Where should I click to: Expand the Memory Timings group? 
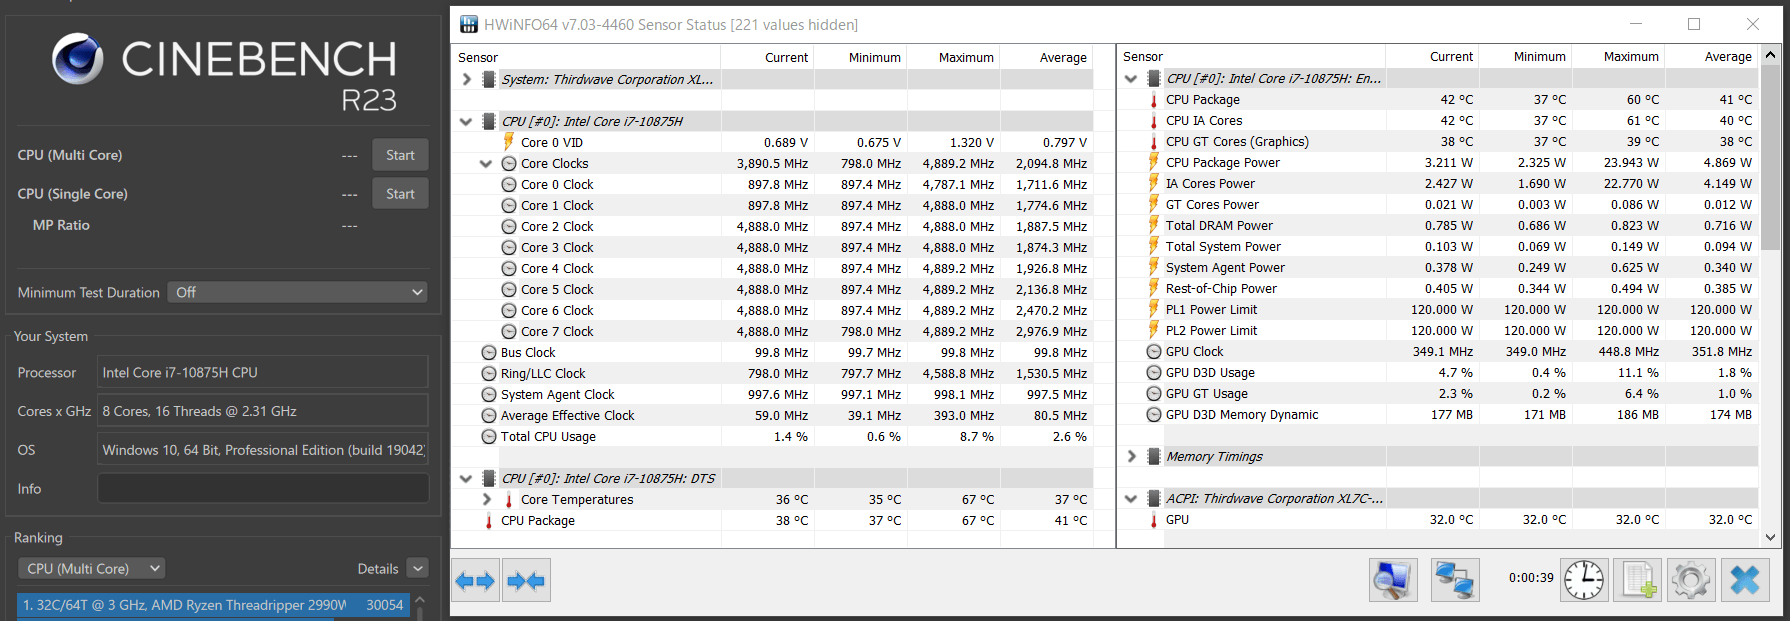pos(1131,457)
